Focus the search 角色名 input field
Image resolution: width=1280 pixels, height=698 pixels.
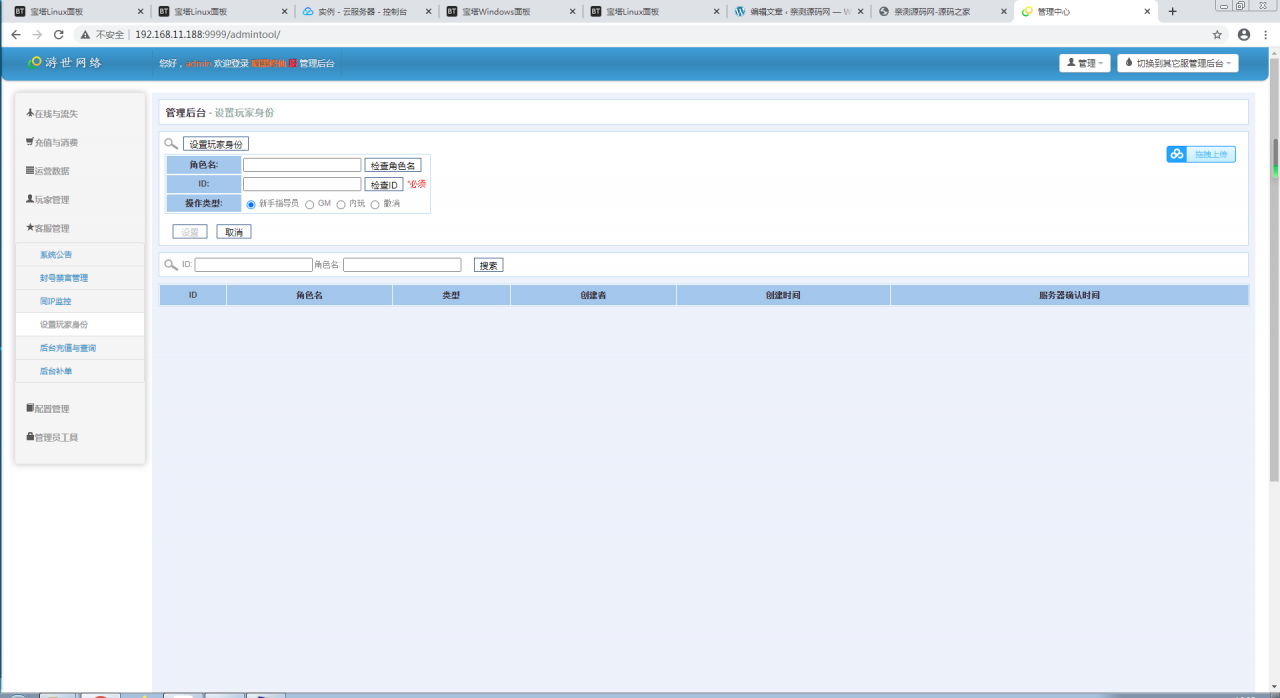(x=402, y=265)
